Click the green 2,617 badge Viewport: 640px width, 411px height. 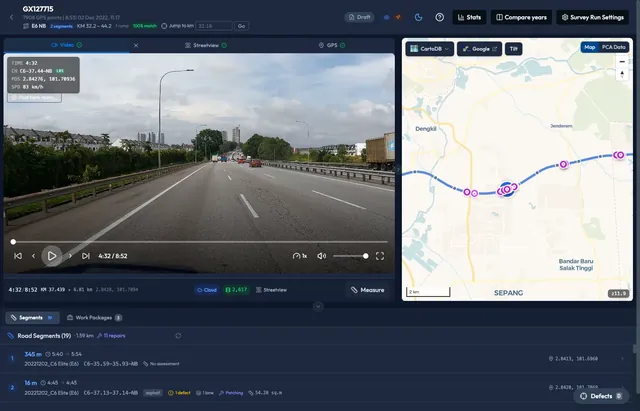pos(236,290)
